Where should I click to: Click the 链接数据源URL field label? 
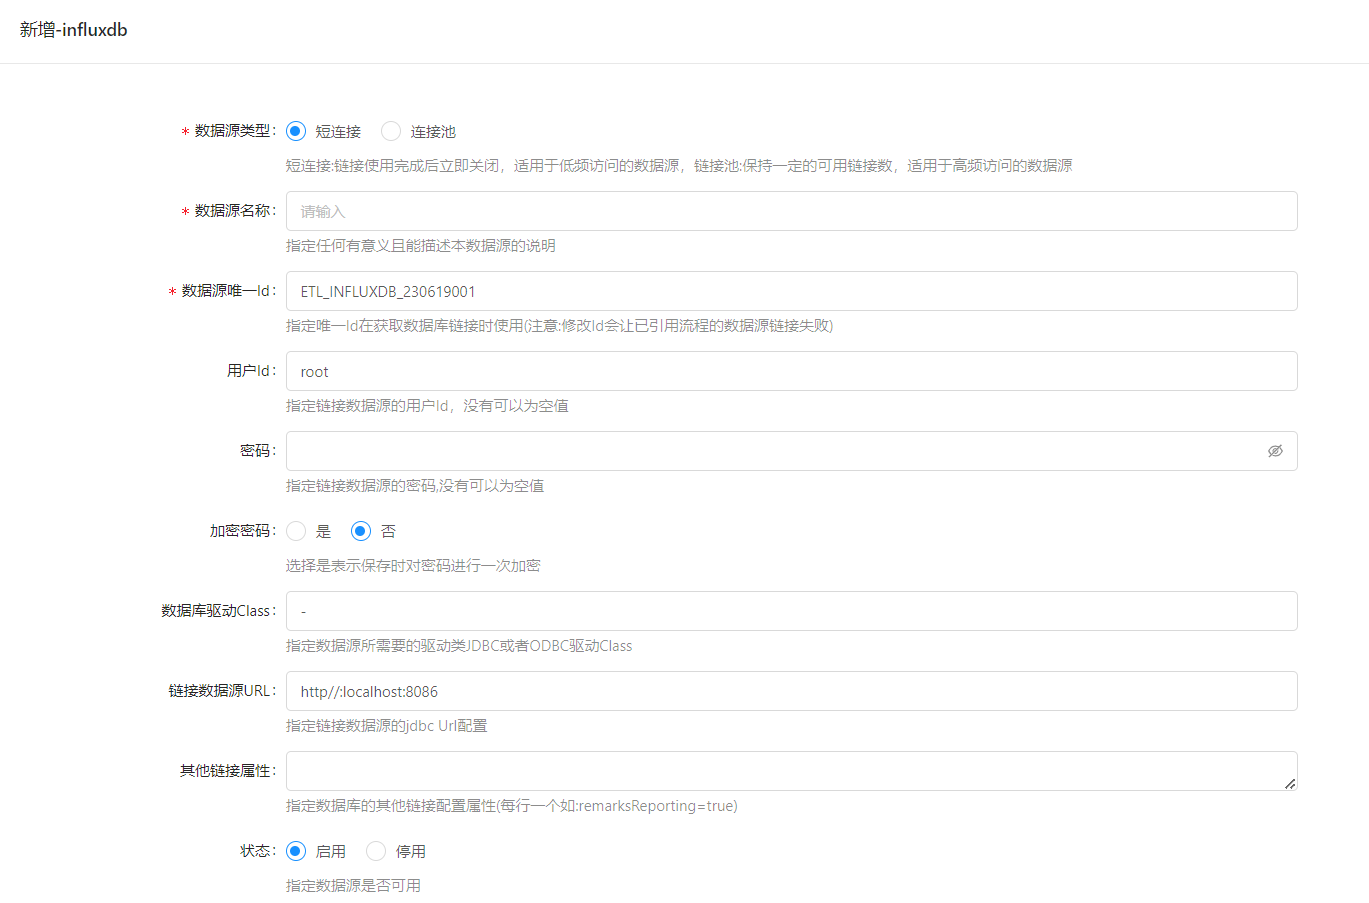click(221, 691)
